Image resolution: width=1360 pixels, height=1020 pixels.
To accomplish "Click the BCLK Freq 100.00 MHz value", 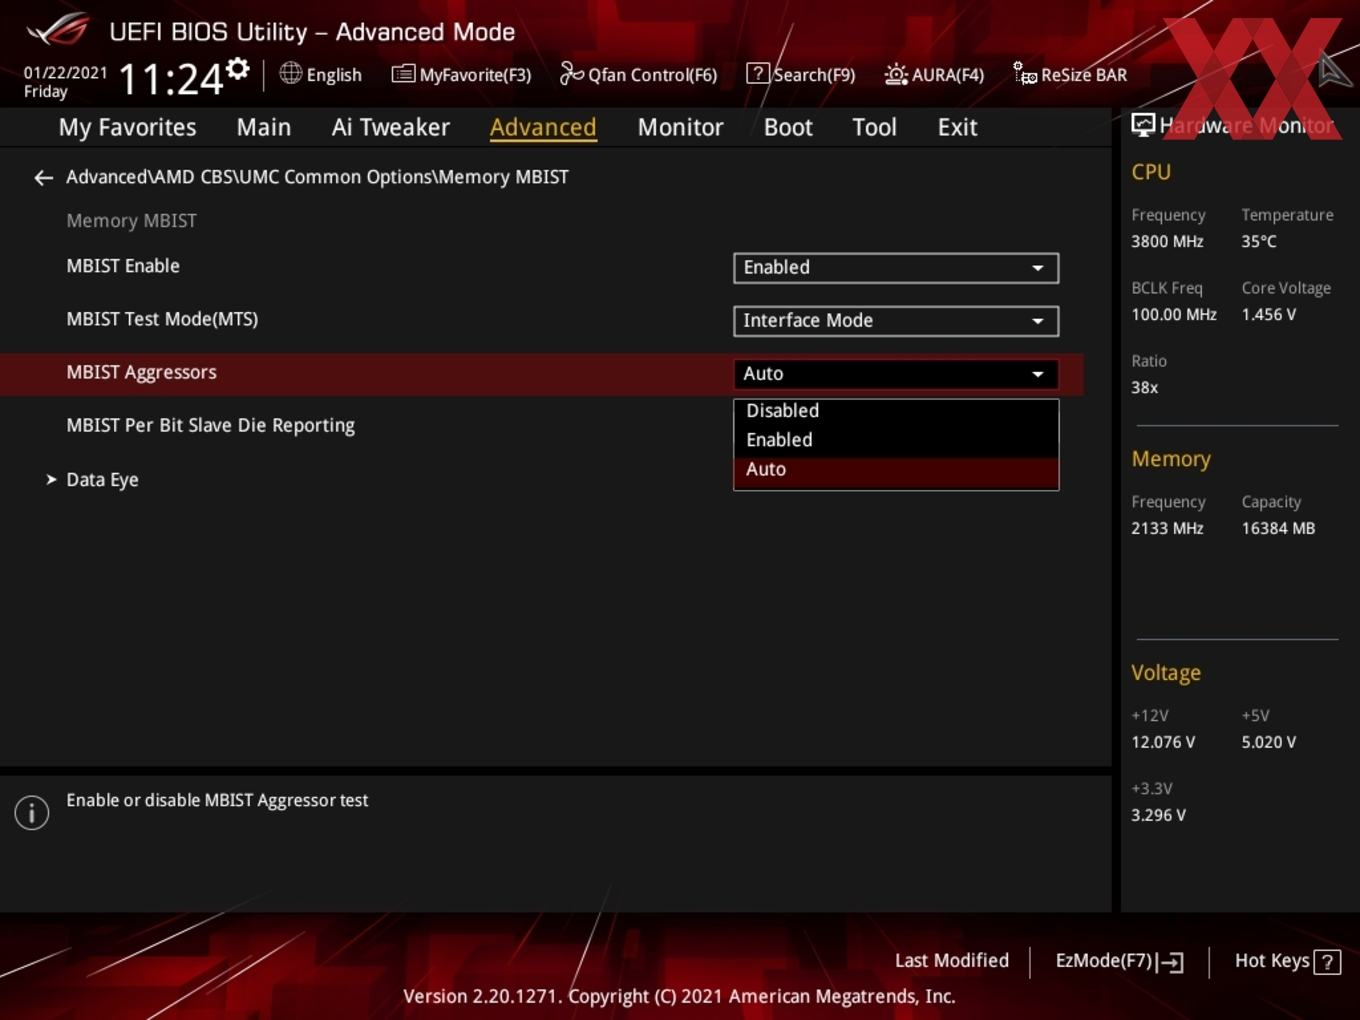I will click(1174, 315).
